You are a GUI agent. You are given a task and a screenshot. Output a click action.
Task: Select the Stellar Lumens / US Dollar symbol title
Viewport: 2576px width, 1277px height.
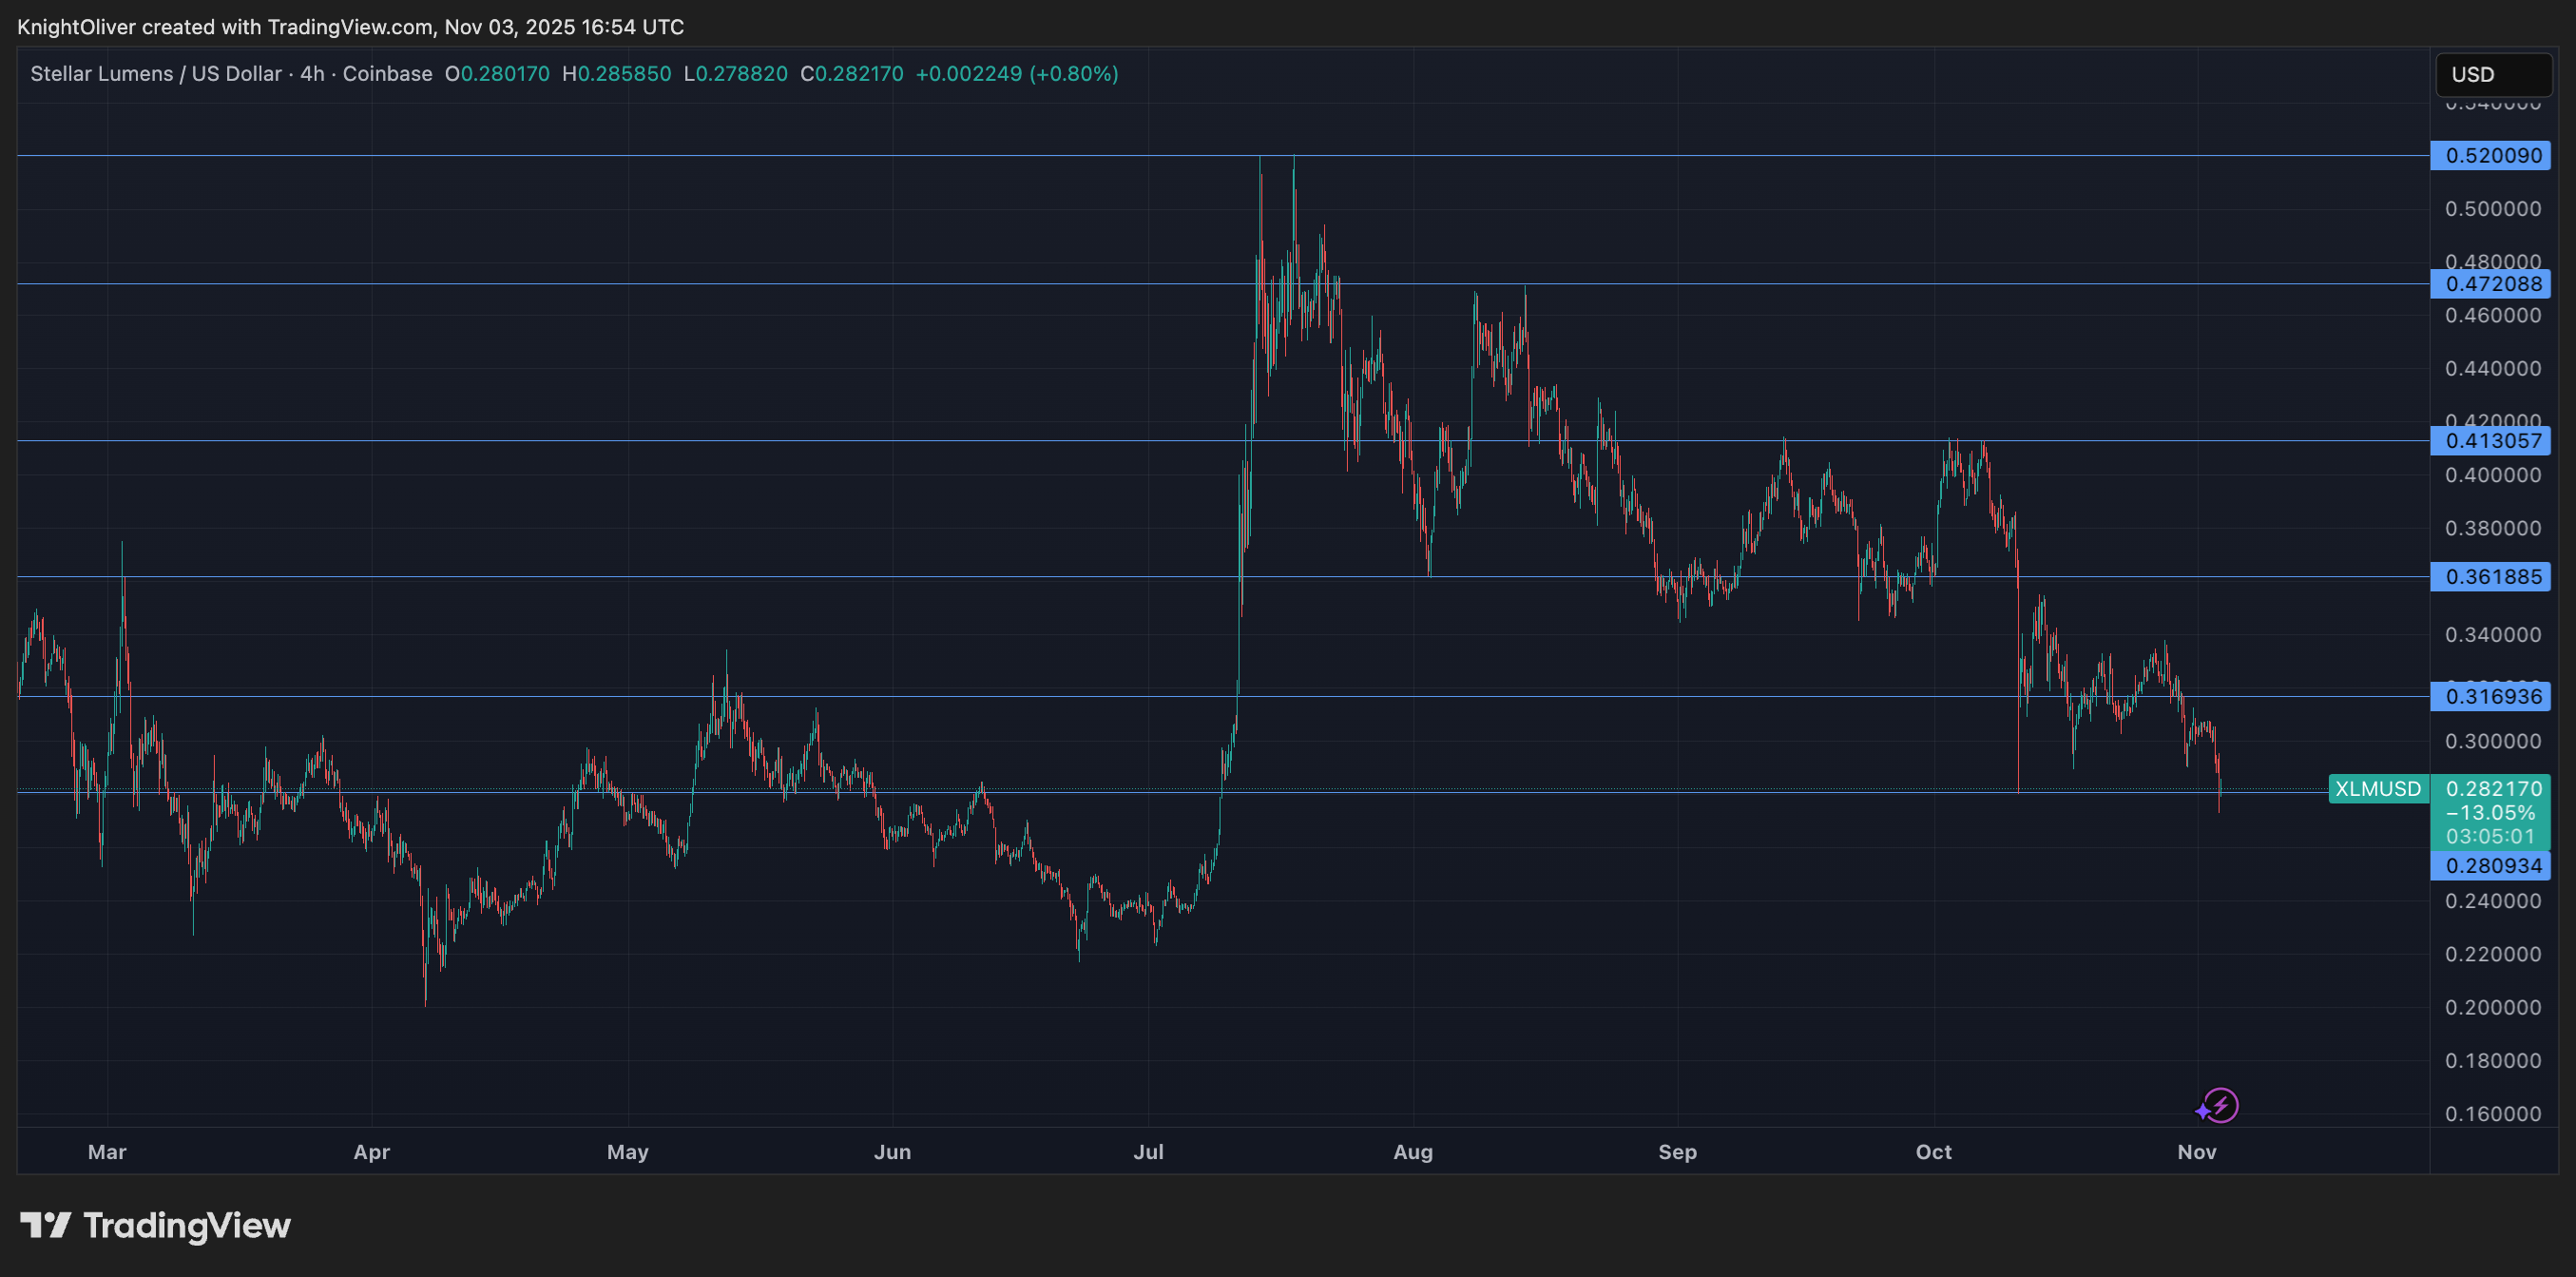coord(155,73)
